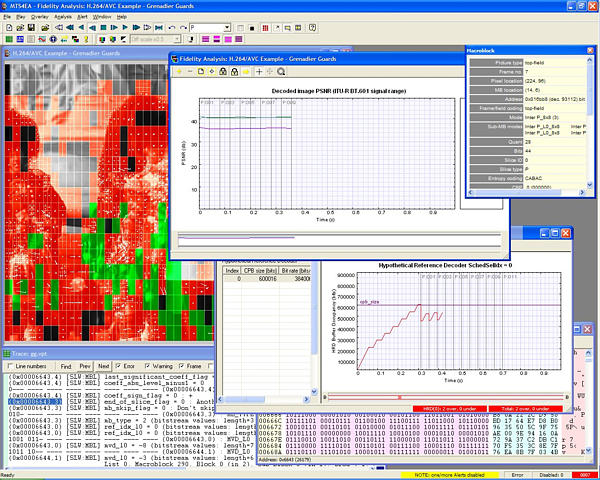Open the Overlay menu
This screenshot has height=480, width=600.
click(39, 17)
